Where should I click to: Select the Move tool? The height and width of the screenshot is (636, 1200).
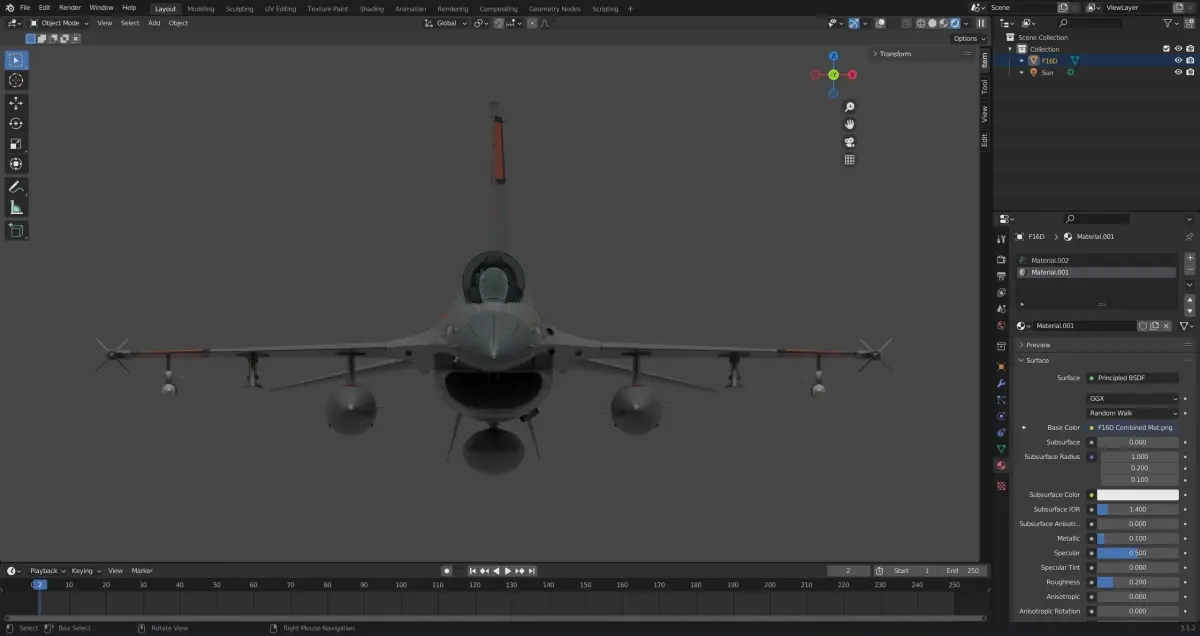coord(16,103)
